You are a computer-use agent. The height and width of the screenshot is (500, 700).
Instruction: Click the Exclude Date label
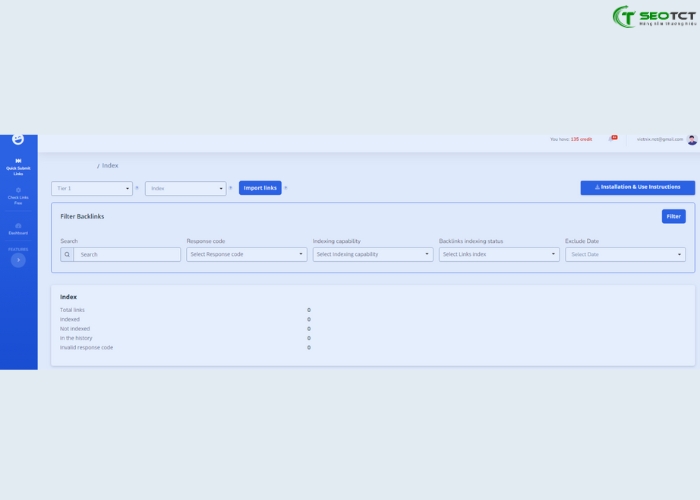click(582, 241)
